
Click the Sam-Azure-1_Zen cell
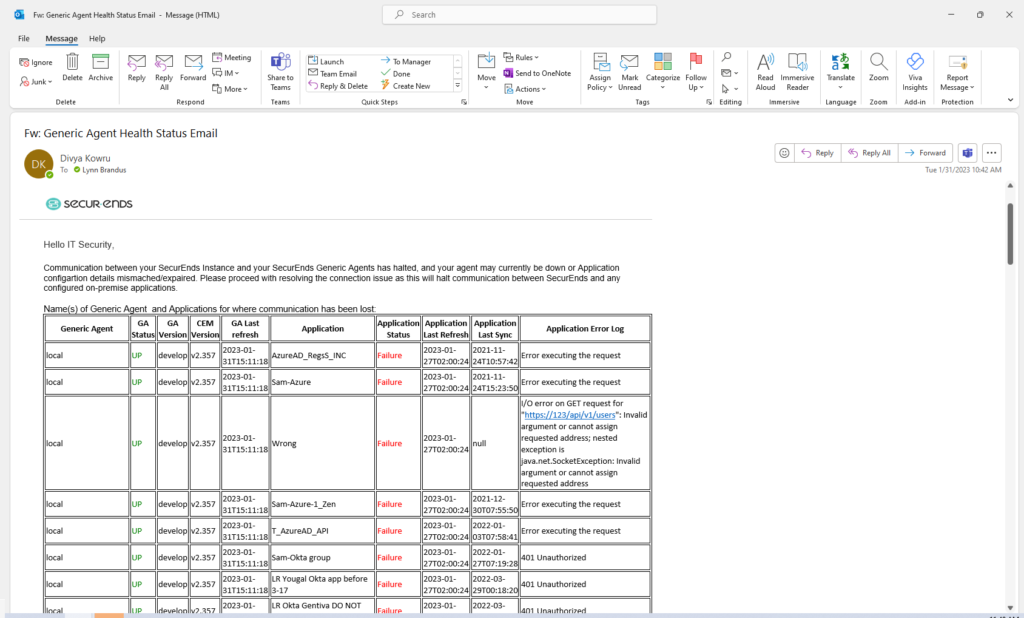click(x=323, y=504)
